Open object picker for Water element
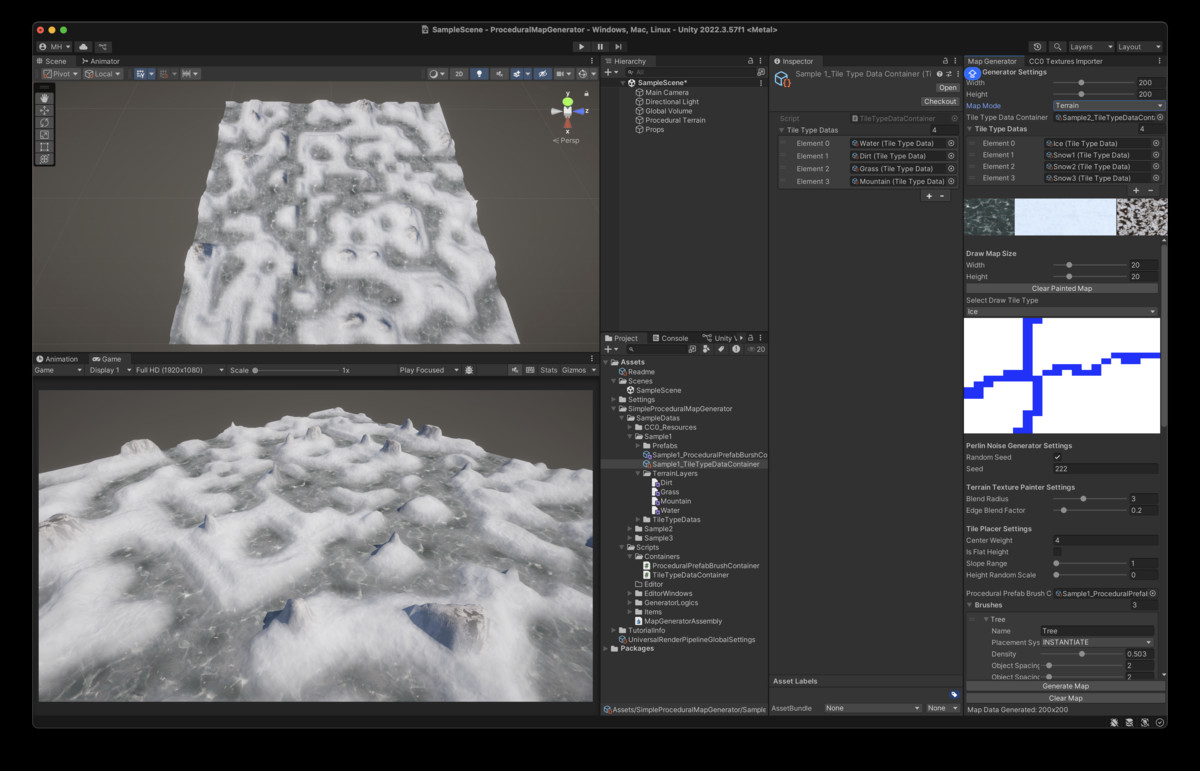Screen dimensions: 1200x771 pyautogui.click(x=951, y=143)
